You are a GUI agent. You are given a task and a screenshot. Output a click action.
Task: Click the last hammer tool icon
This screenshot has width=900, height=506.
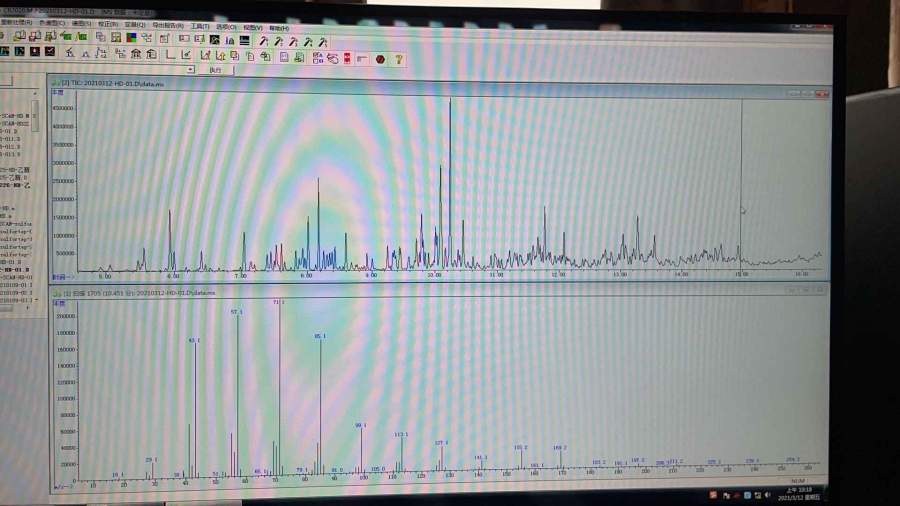coord(323,42)
